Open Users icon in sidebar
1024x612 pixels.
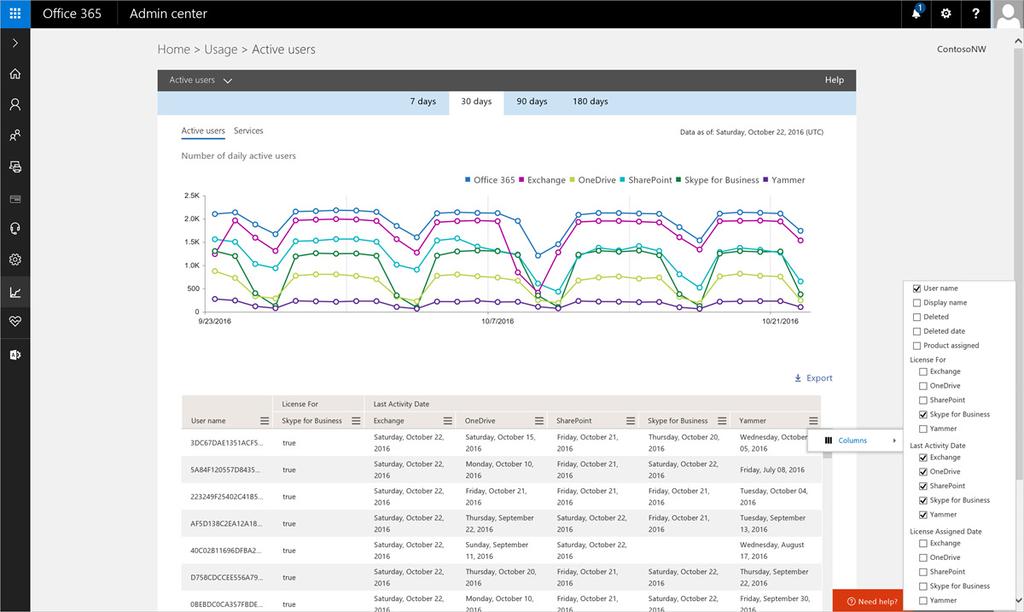[x=15, y=105]
